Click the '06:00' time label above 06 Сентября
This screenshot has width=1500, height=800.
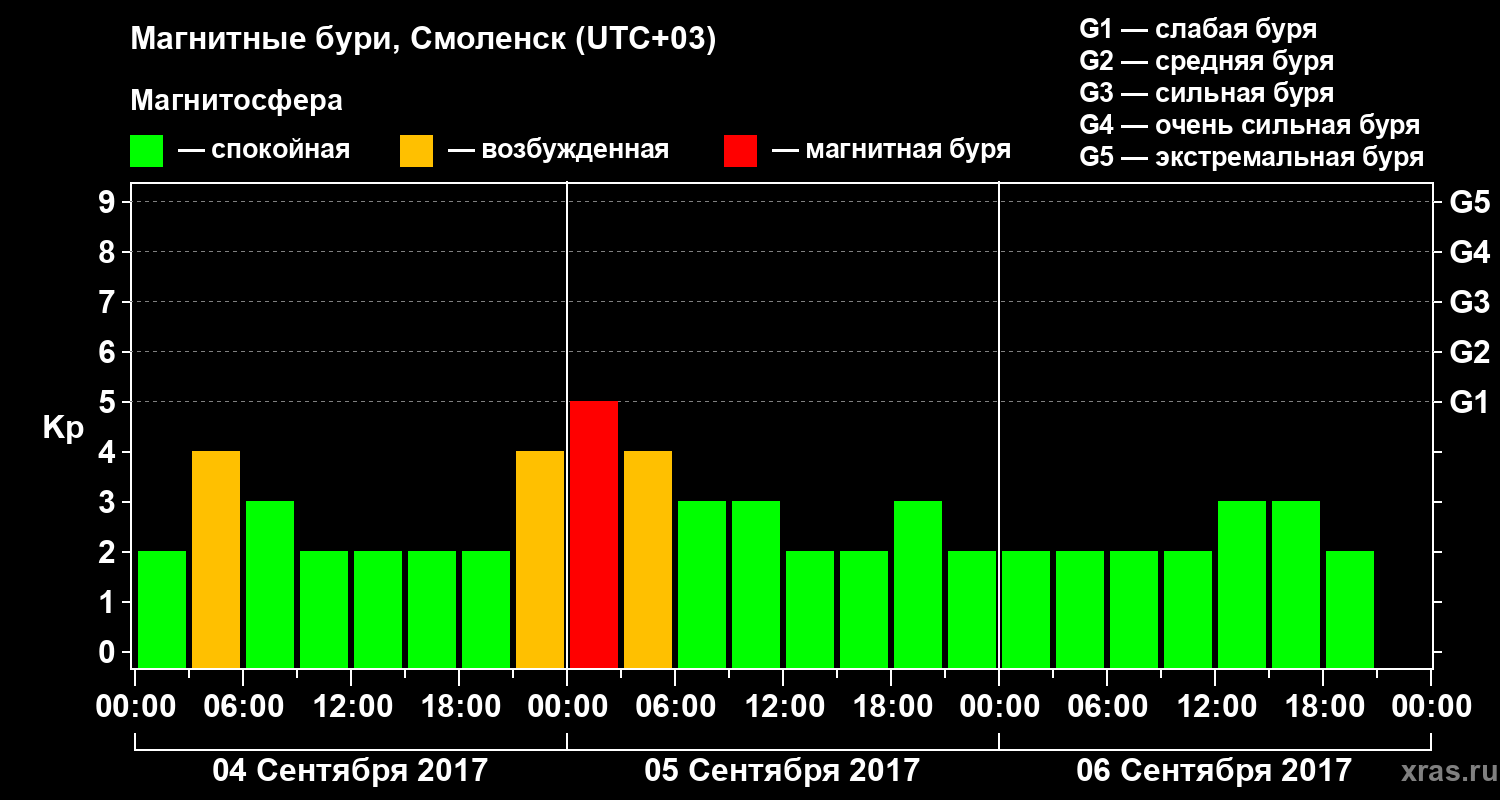[1107, 707]
